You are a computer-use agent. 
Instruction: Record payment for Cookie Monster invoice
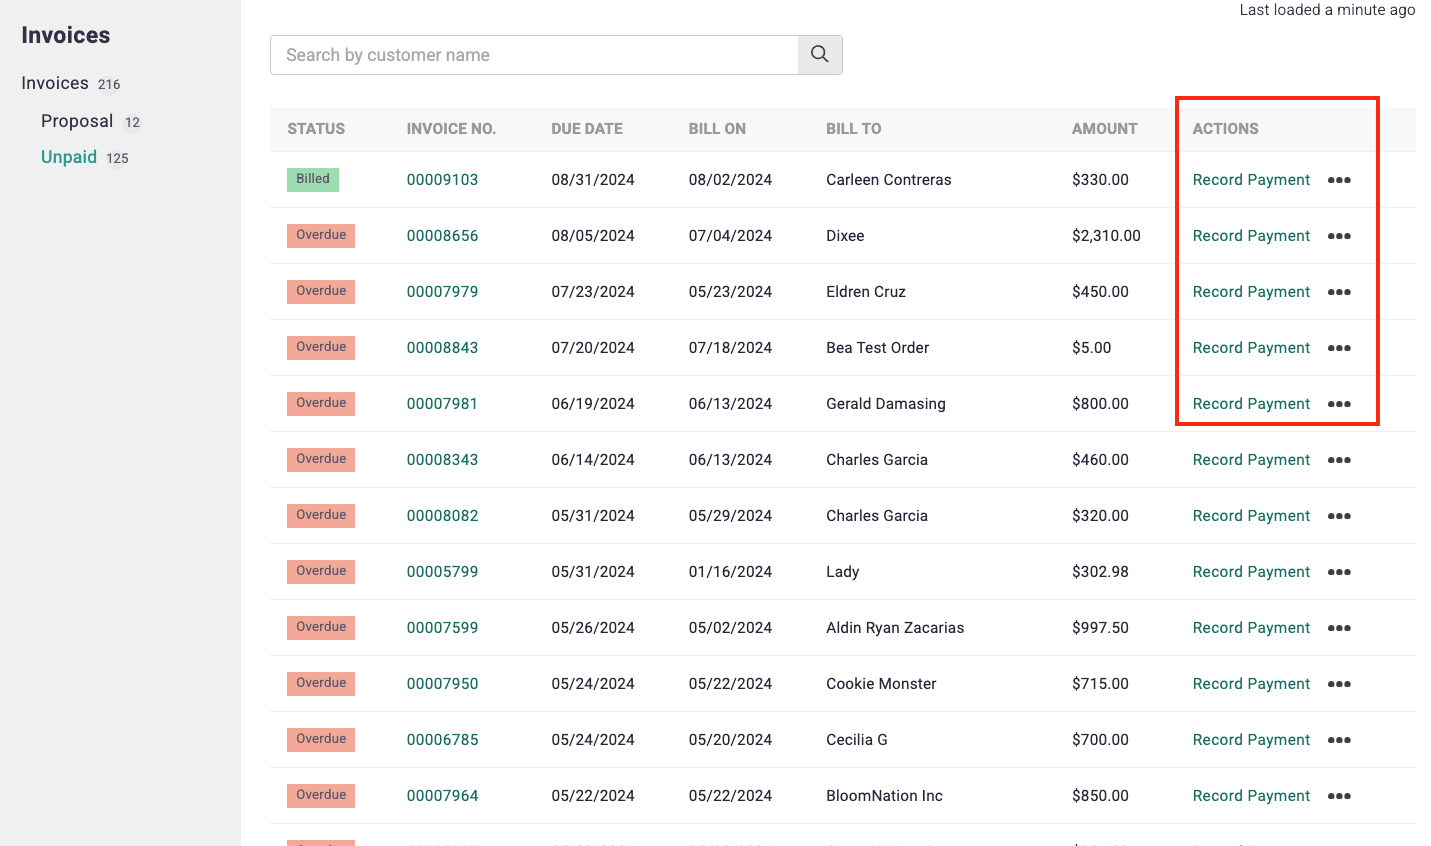point(1251,684)
